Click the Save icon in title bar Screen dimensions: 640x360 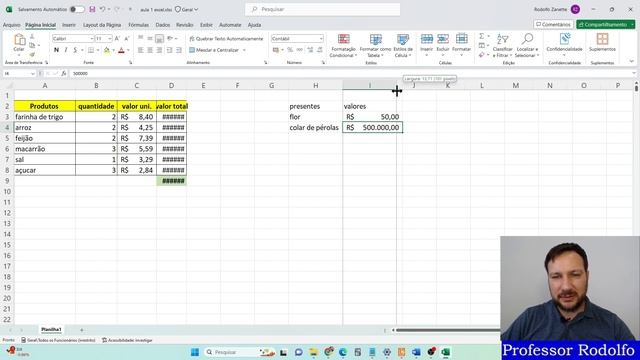[92, 9]
